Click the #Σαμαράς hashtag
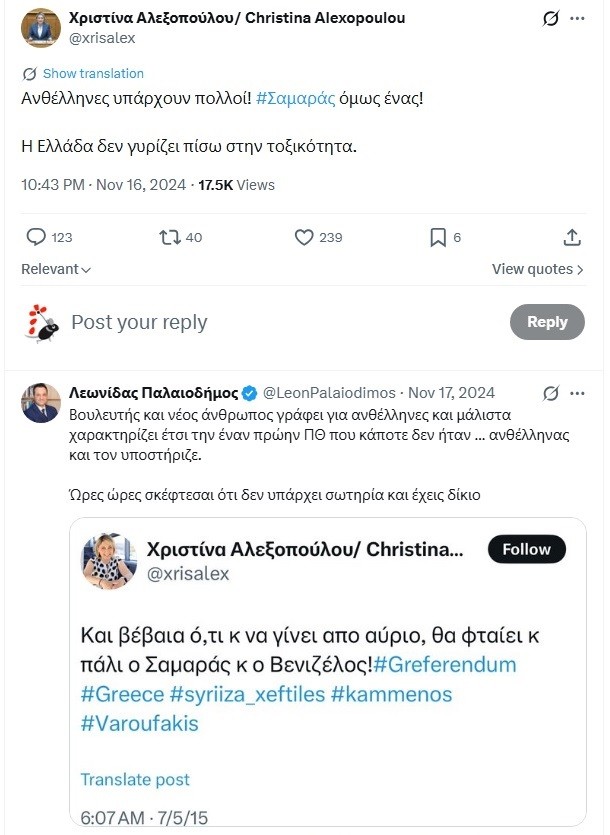The image size is (610, 835). pos(294,99)
